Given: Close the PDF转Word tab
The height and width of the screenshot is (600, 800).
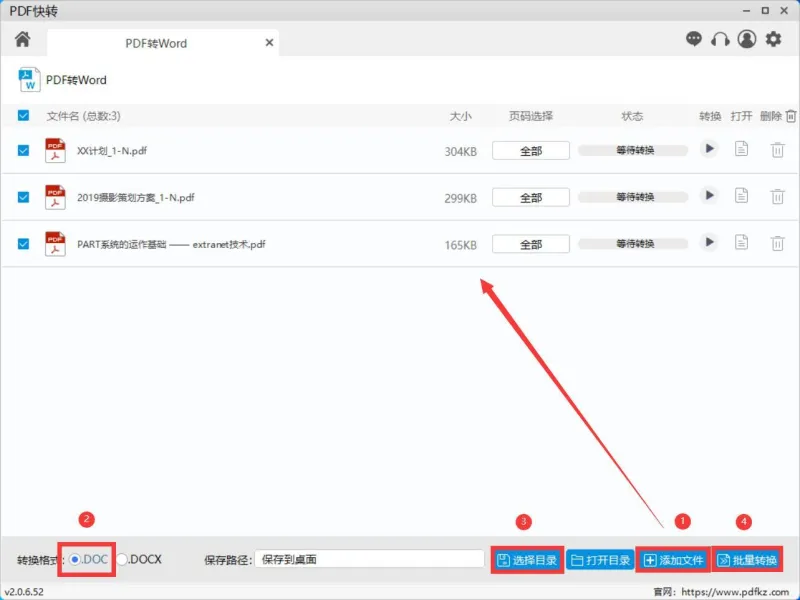Looking at the screenshot, I should click(269, 43).
